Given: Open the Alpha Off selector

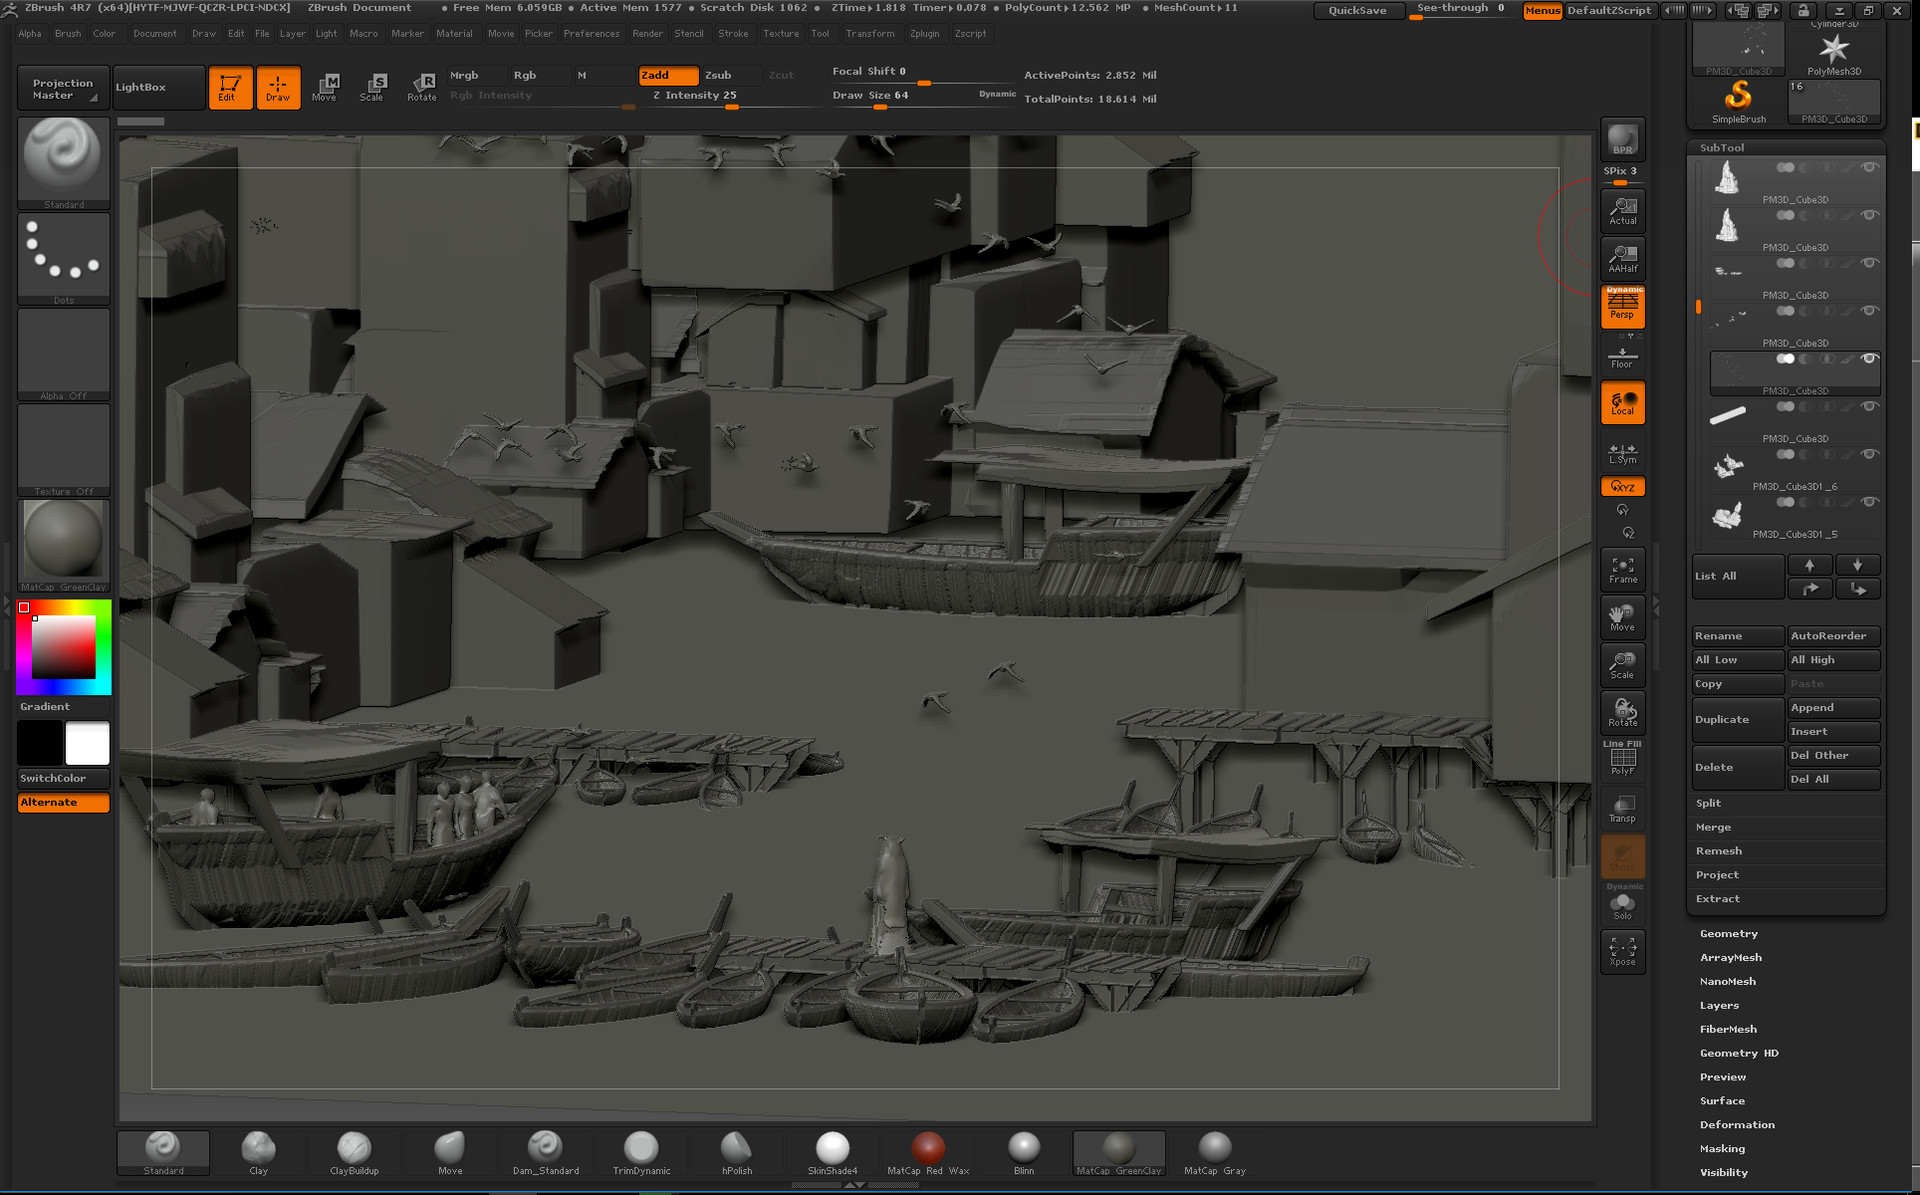Looking at the screenshot, I should point(64,354).
